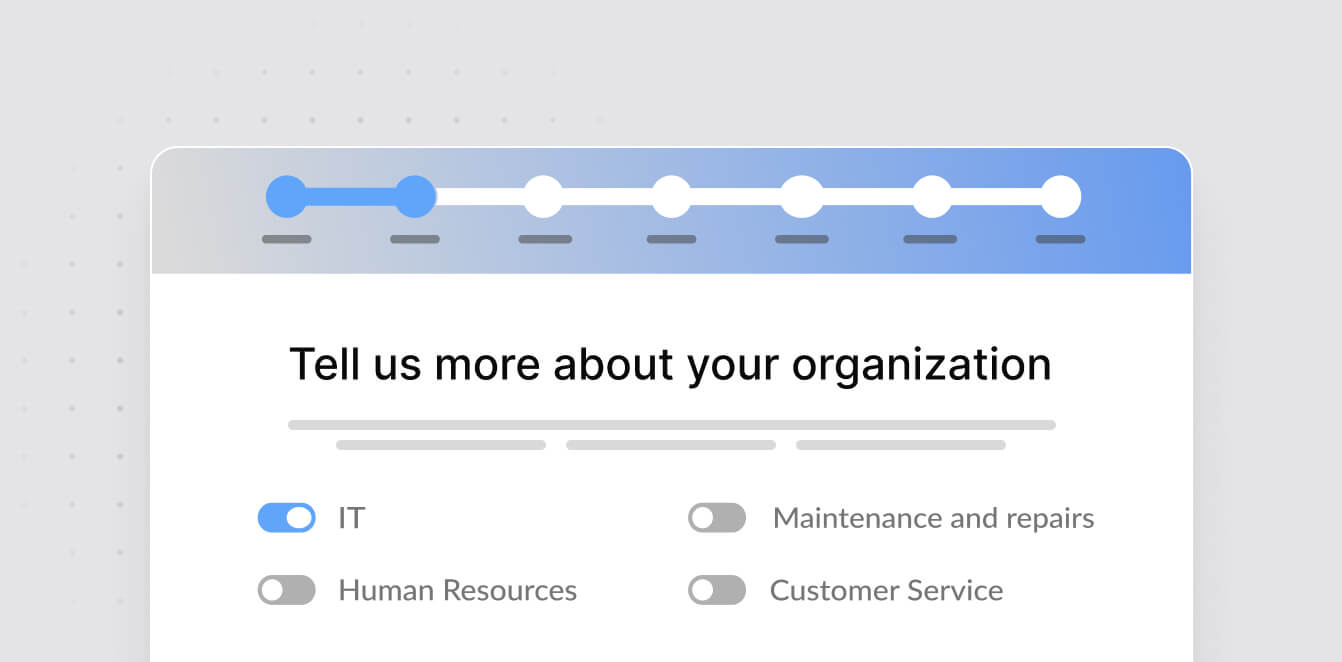
Task: Click the blue progress segment between steps
Action: click(x=351, y=197)
